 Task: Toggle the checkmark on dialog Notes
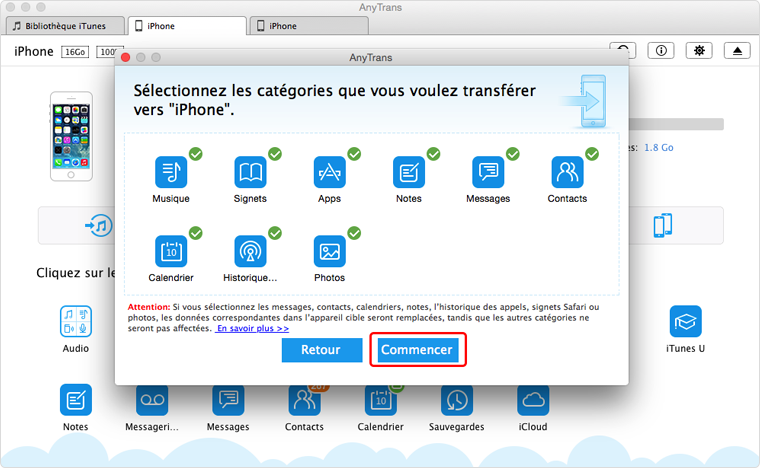pos(433,154)
